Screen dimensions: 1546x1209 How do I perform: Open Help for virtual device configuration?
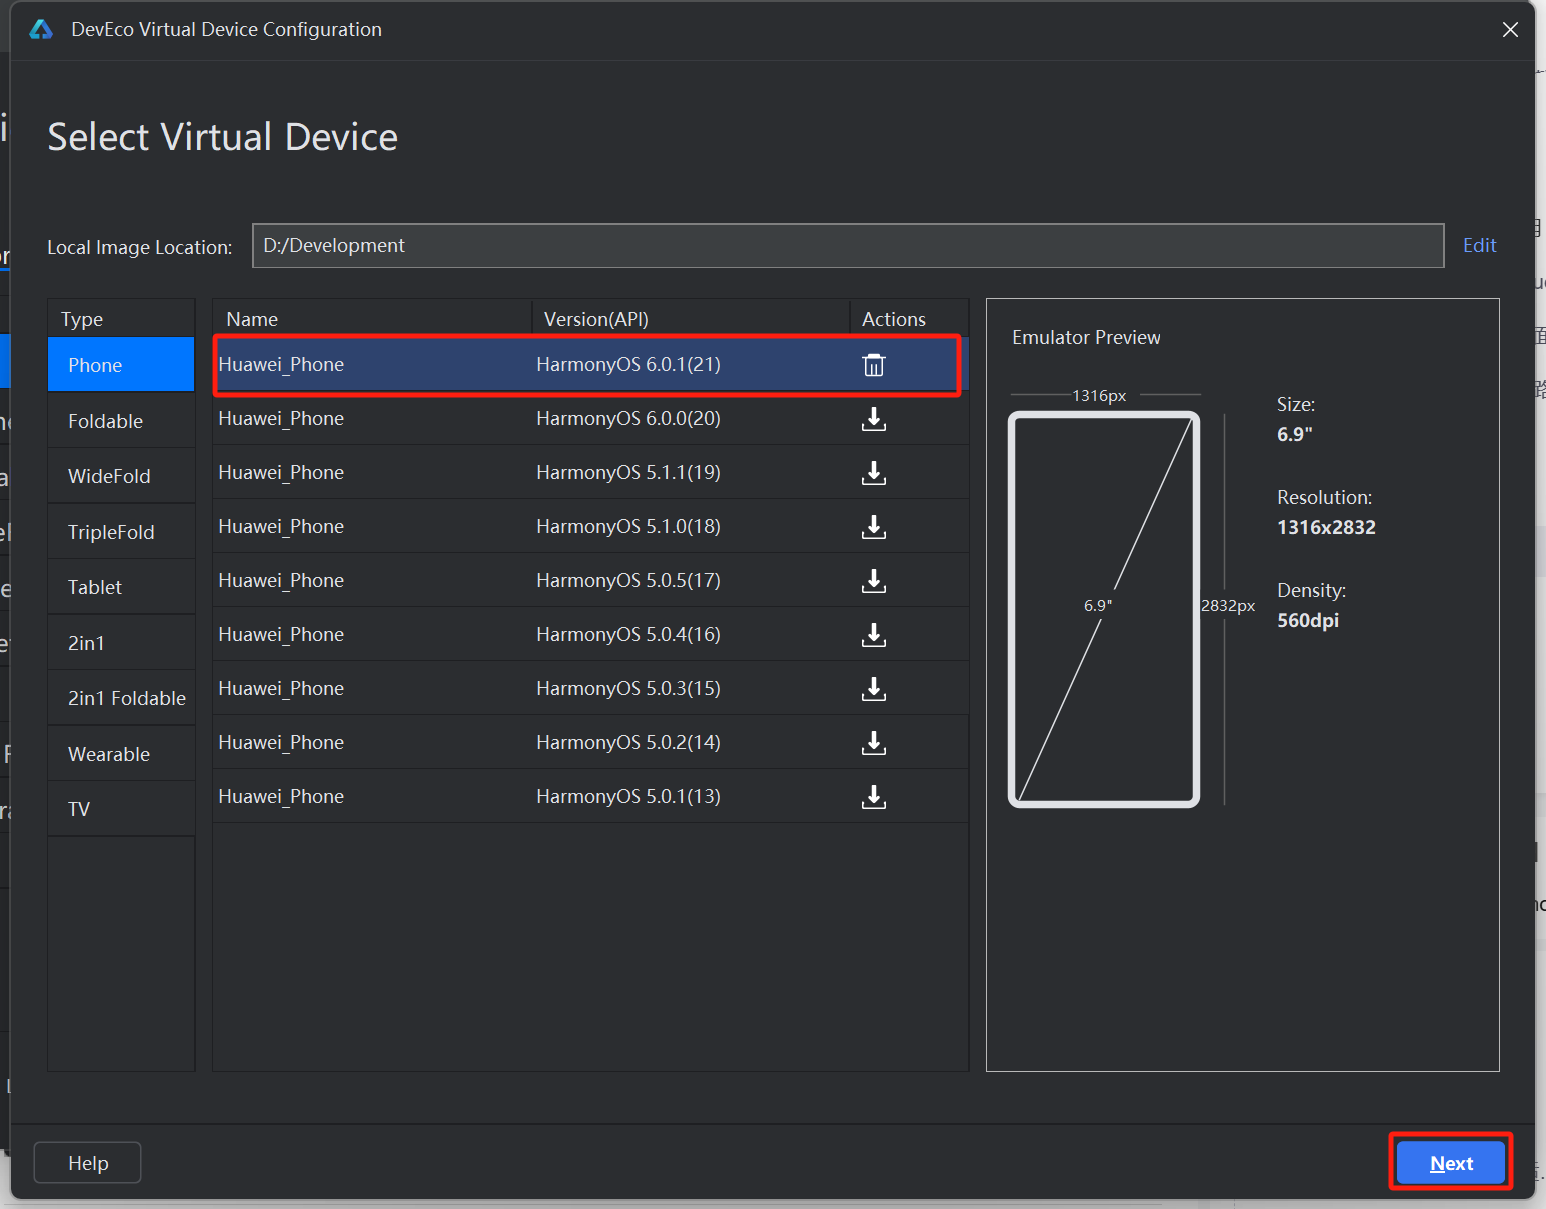pyautogui.click(x=88, y=1163)
